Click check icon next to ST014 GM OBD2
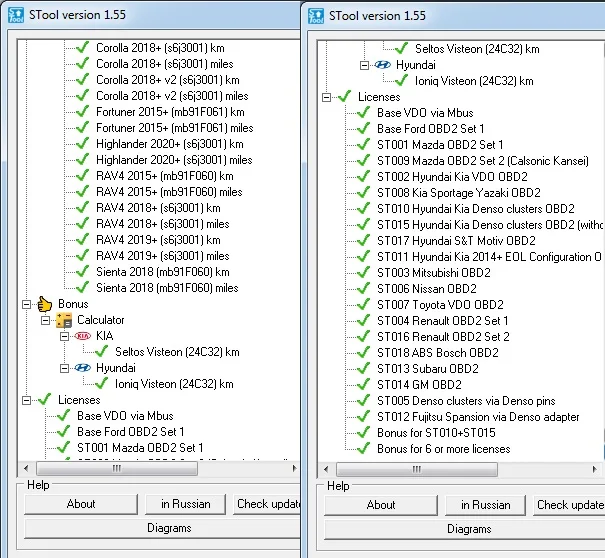This screenshot has height=558, width=605. coord(363,384)
